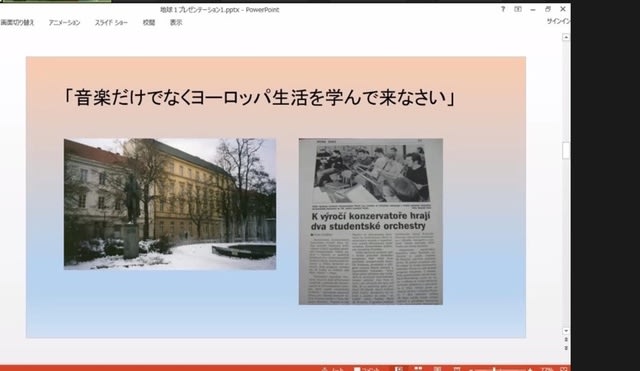The image size is (640, 371).
Task: Click the zoom percentage value in the status bar
Action: pos(547,369)
